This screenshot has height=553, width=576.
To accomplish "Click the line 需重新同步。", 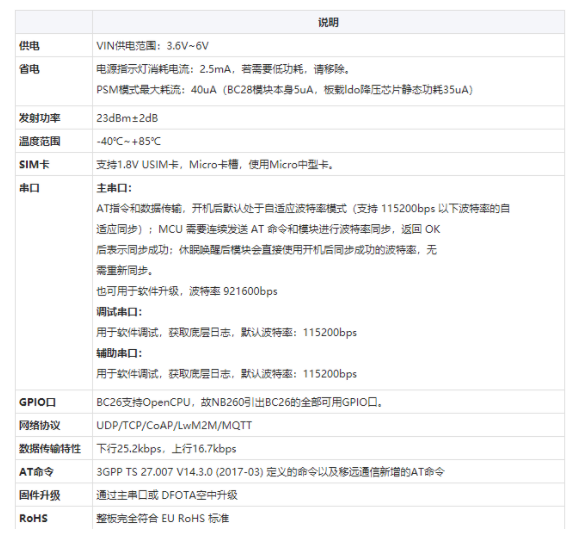I will coord(125,270).
